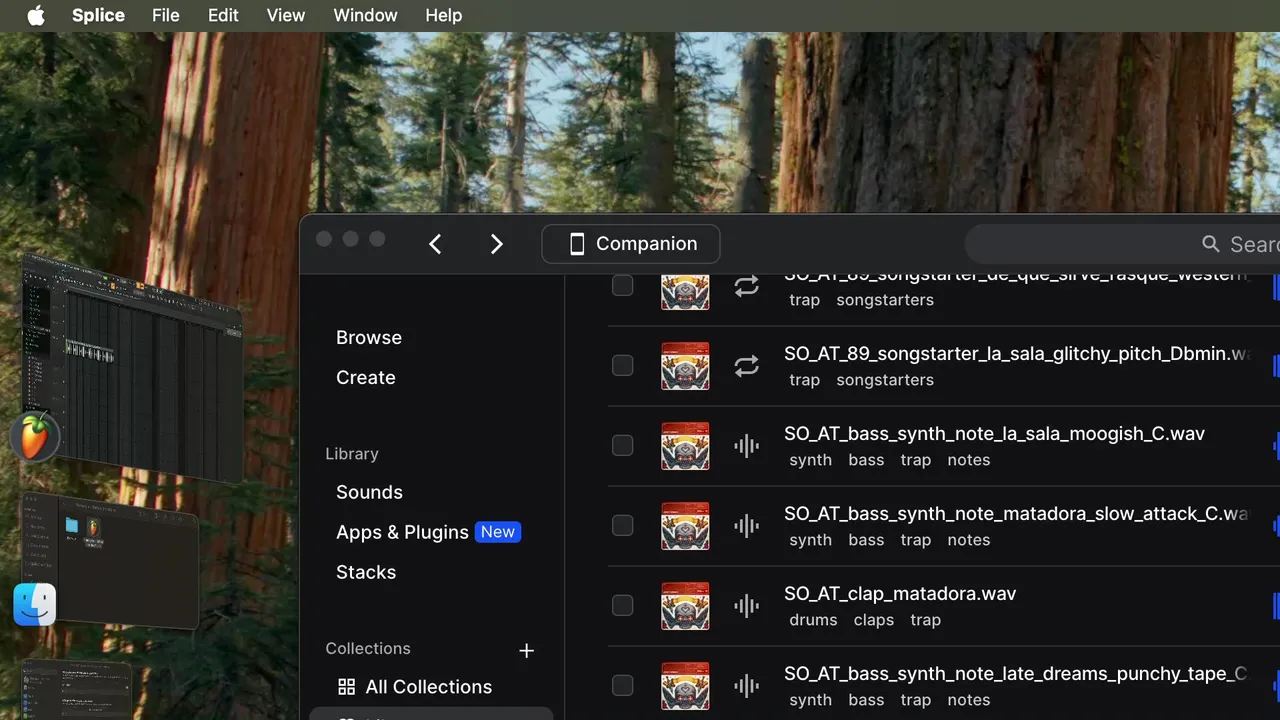Add a new collection with plus icon
Screen dimensions: 1280x720
coord(527,651)
